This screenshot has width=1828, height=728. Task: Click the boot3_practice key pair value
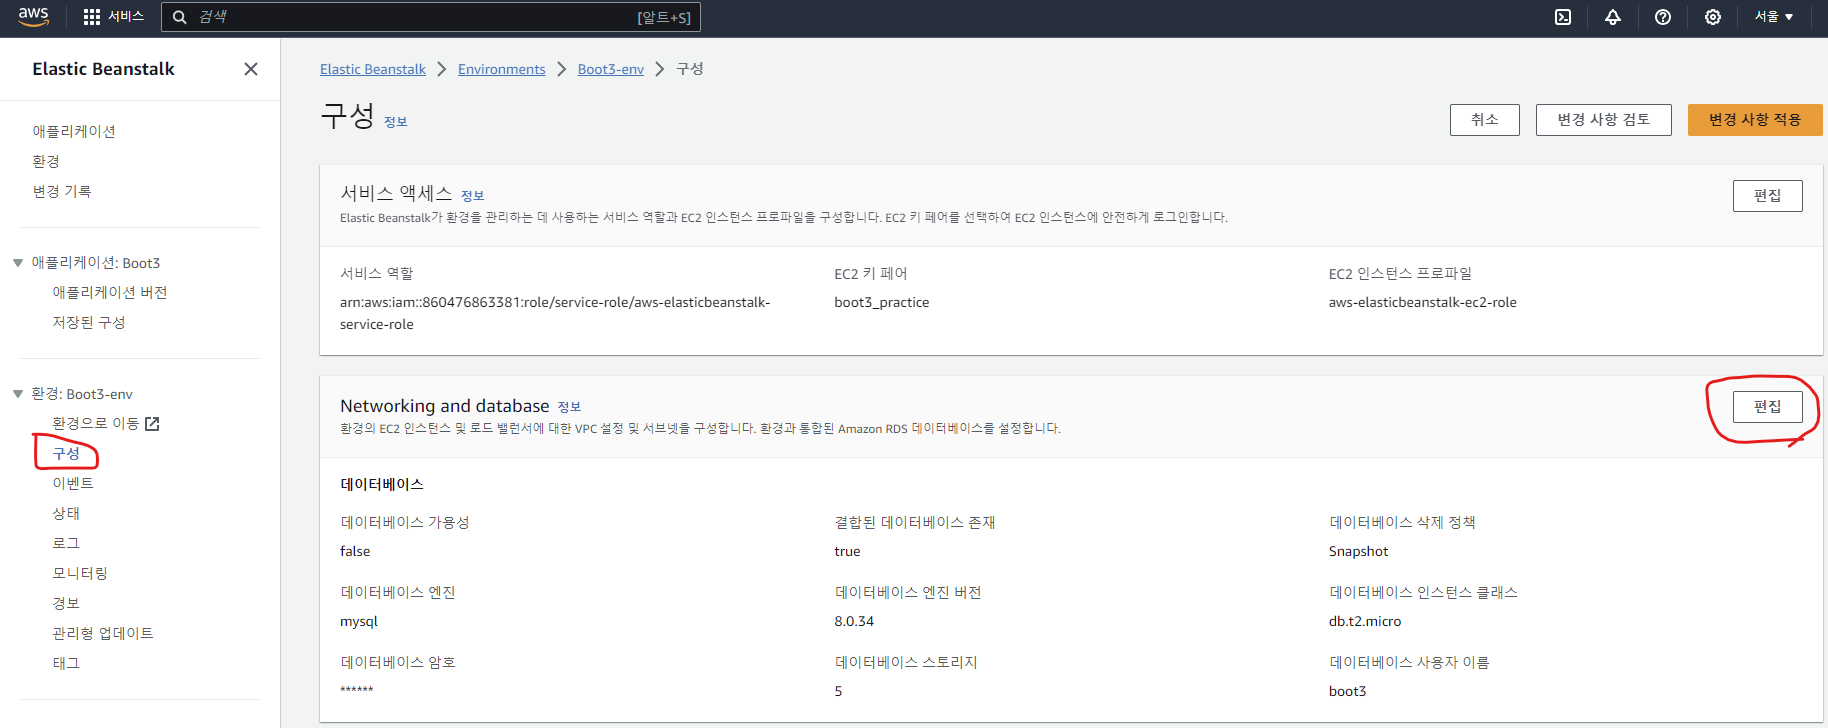tap(882, 302)
